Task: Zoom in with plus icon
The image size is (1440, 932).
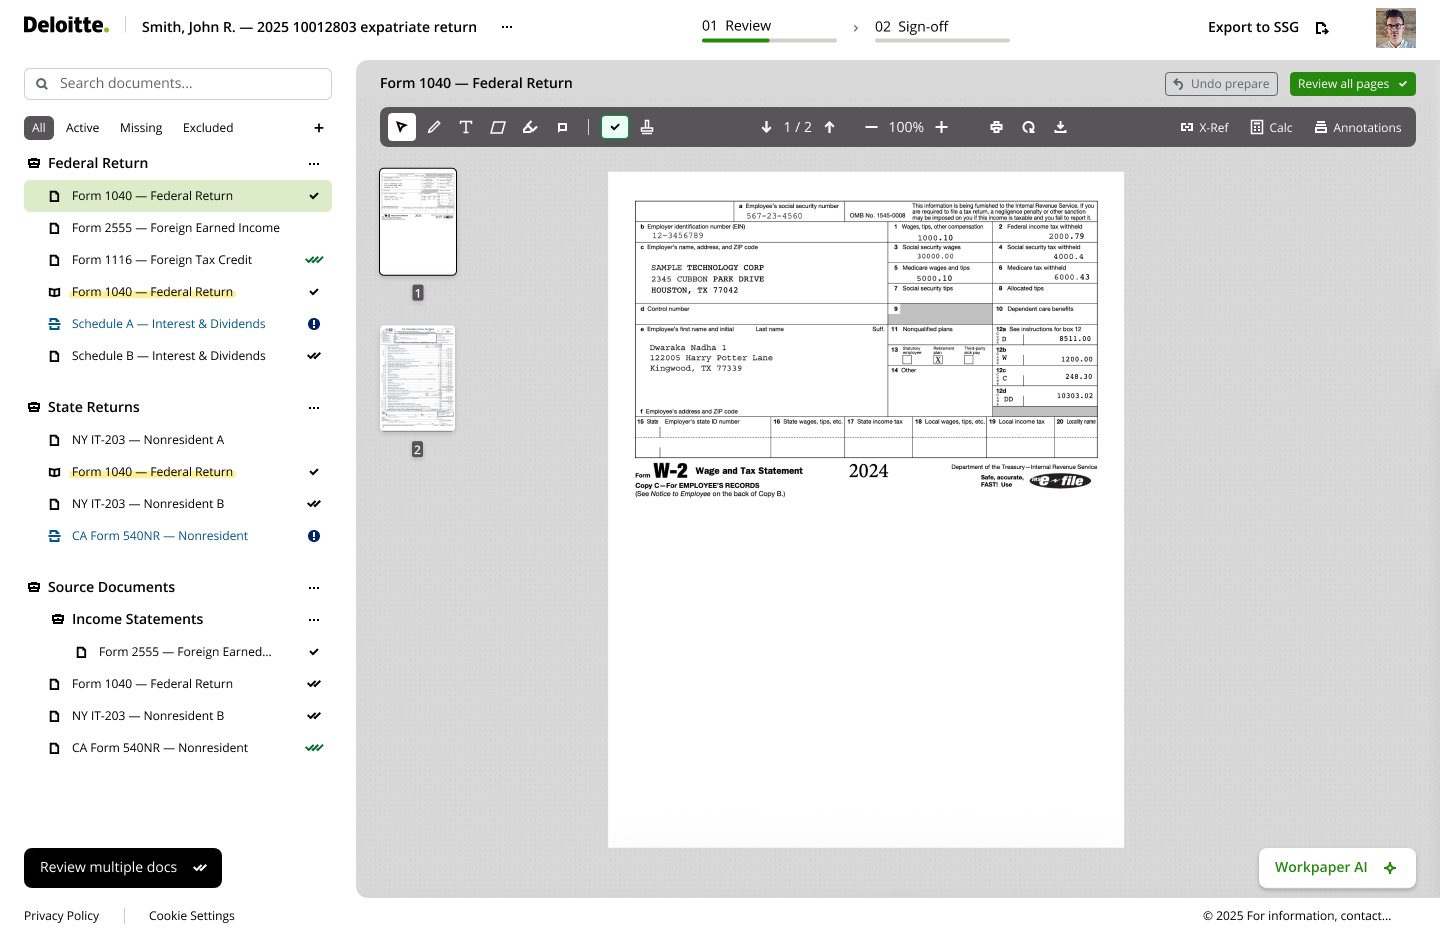Action: click(941, 127)
